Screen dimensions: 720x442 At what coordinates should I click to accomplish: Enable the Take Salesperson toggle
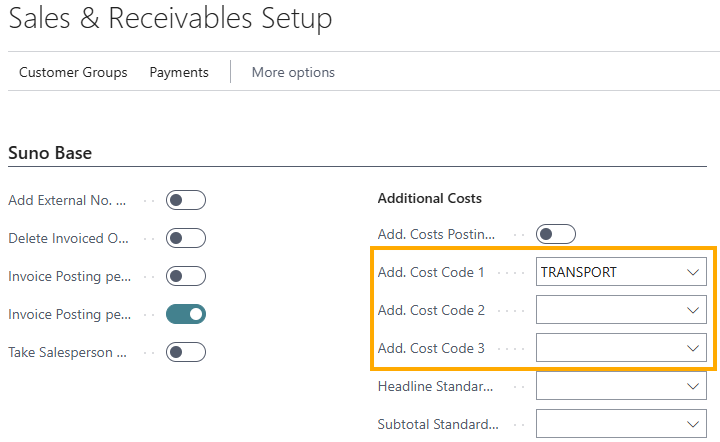tap(186, 352)
